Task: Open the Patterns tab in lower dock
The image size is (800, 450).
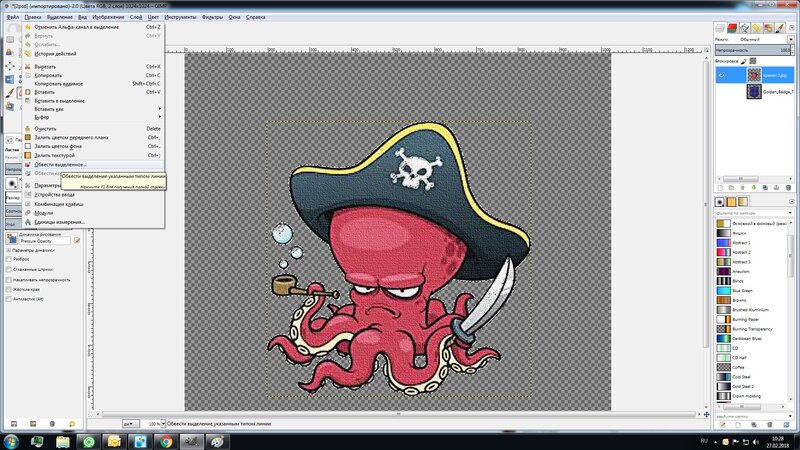Action: click(x=731, y=202)
